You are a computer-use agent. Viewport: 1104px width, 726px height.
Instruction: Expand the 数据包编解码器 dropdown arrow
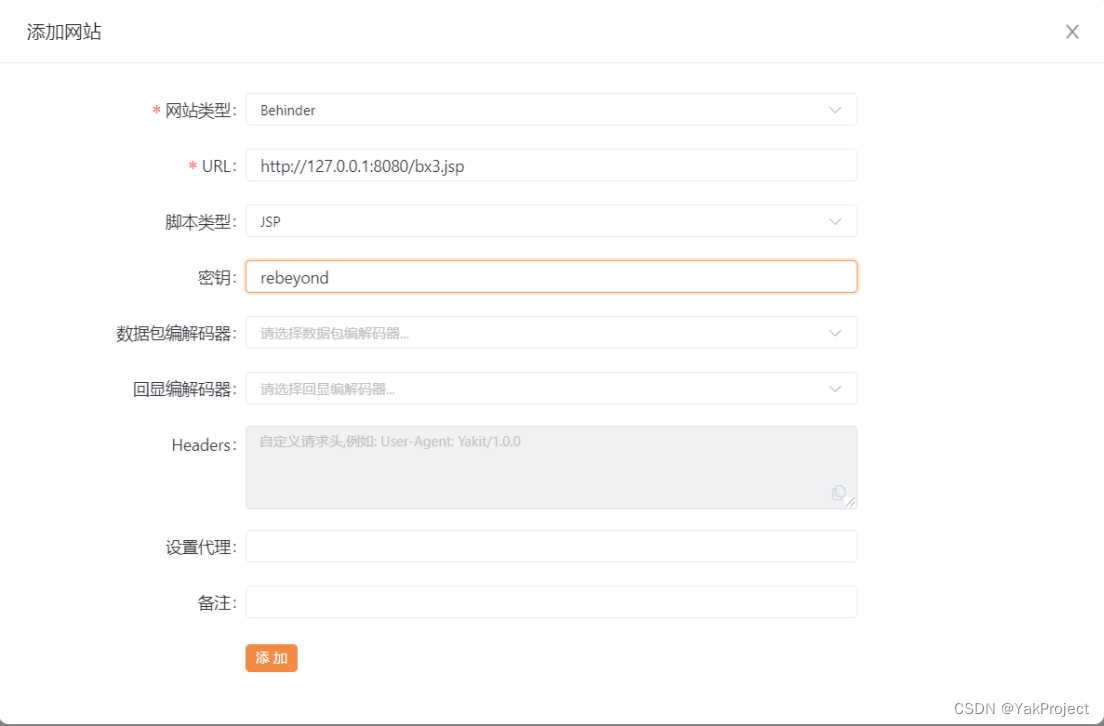coord(835,332)
